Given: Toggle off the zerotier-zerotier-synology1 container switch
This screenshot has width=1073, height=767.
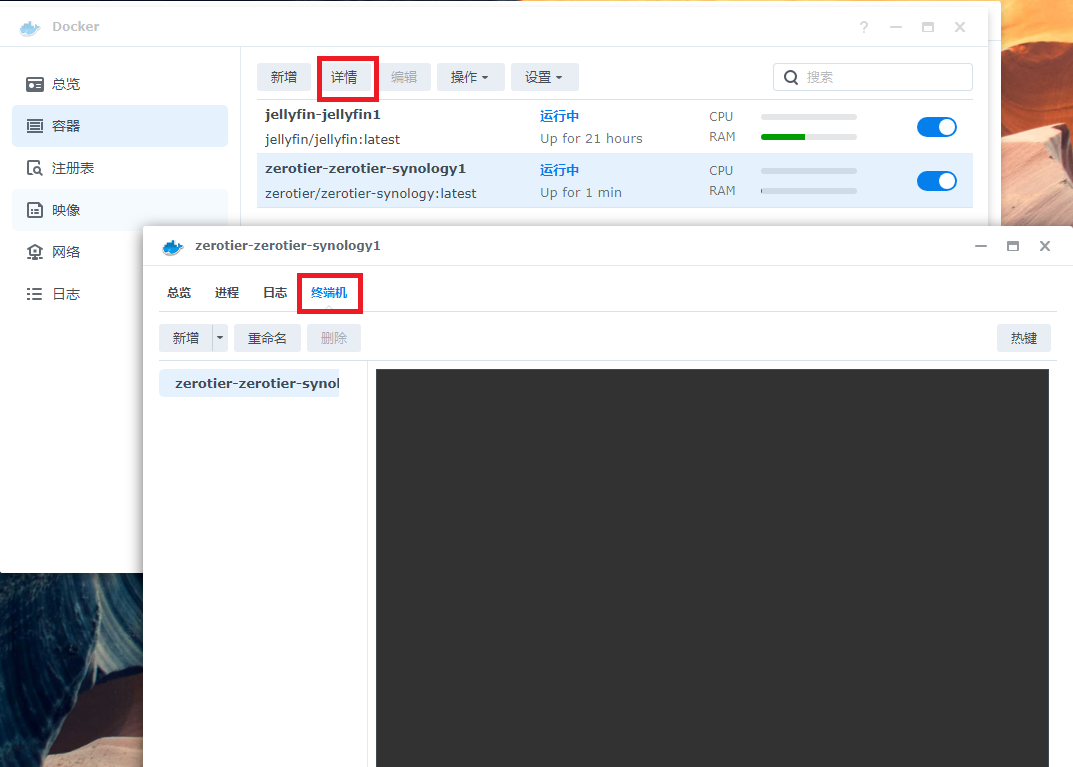Looking at the screenshot, I should (936, 181).
